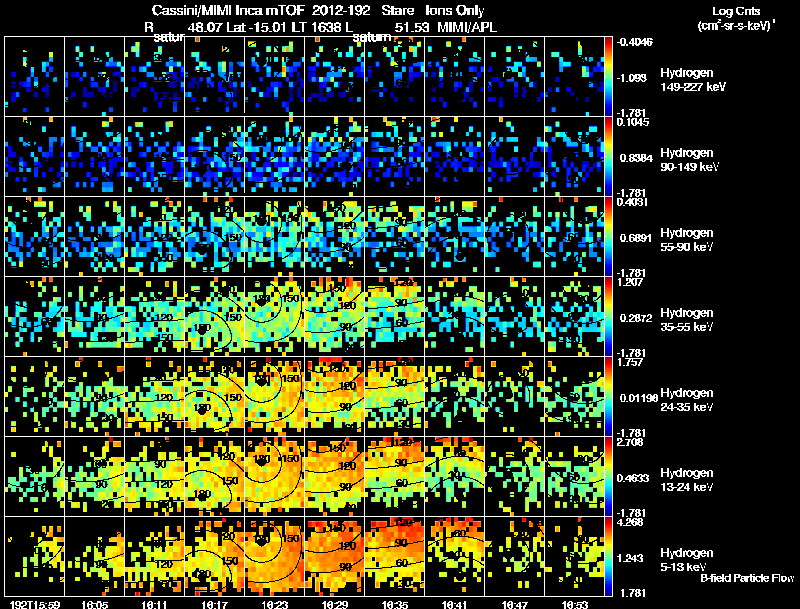Click the B-field Particle Flow caption
Screen dimensions: 800x609
point(747,578)
